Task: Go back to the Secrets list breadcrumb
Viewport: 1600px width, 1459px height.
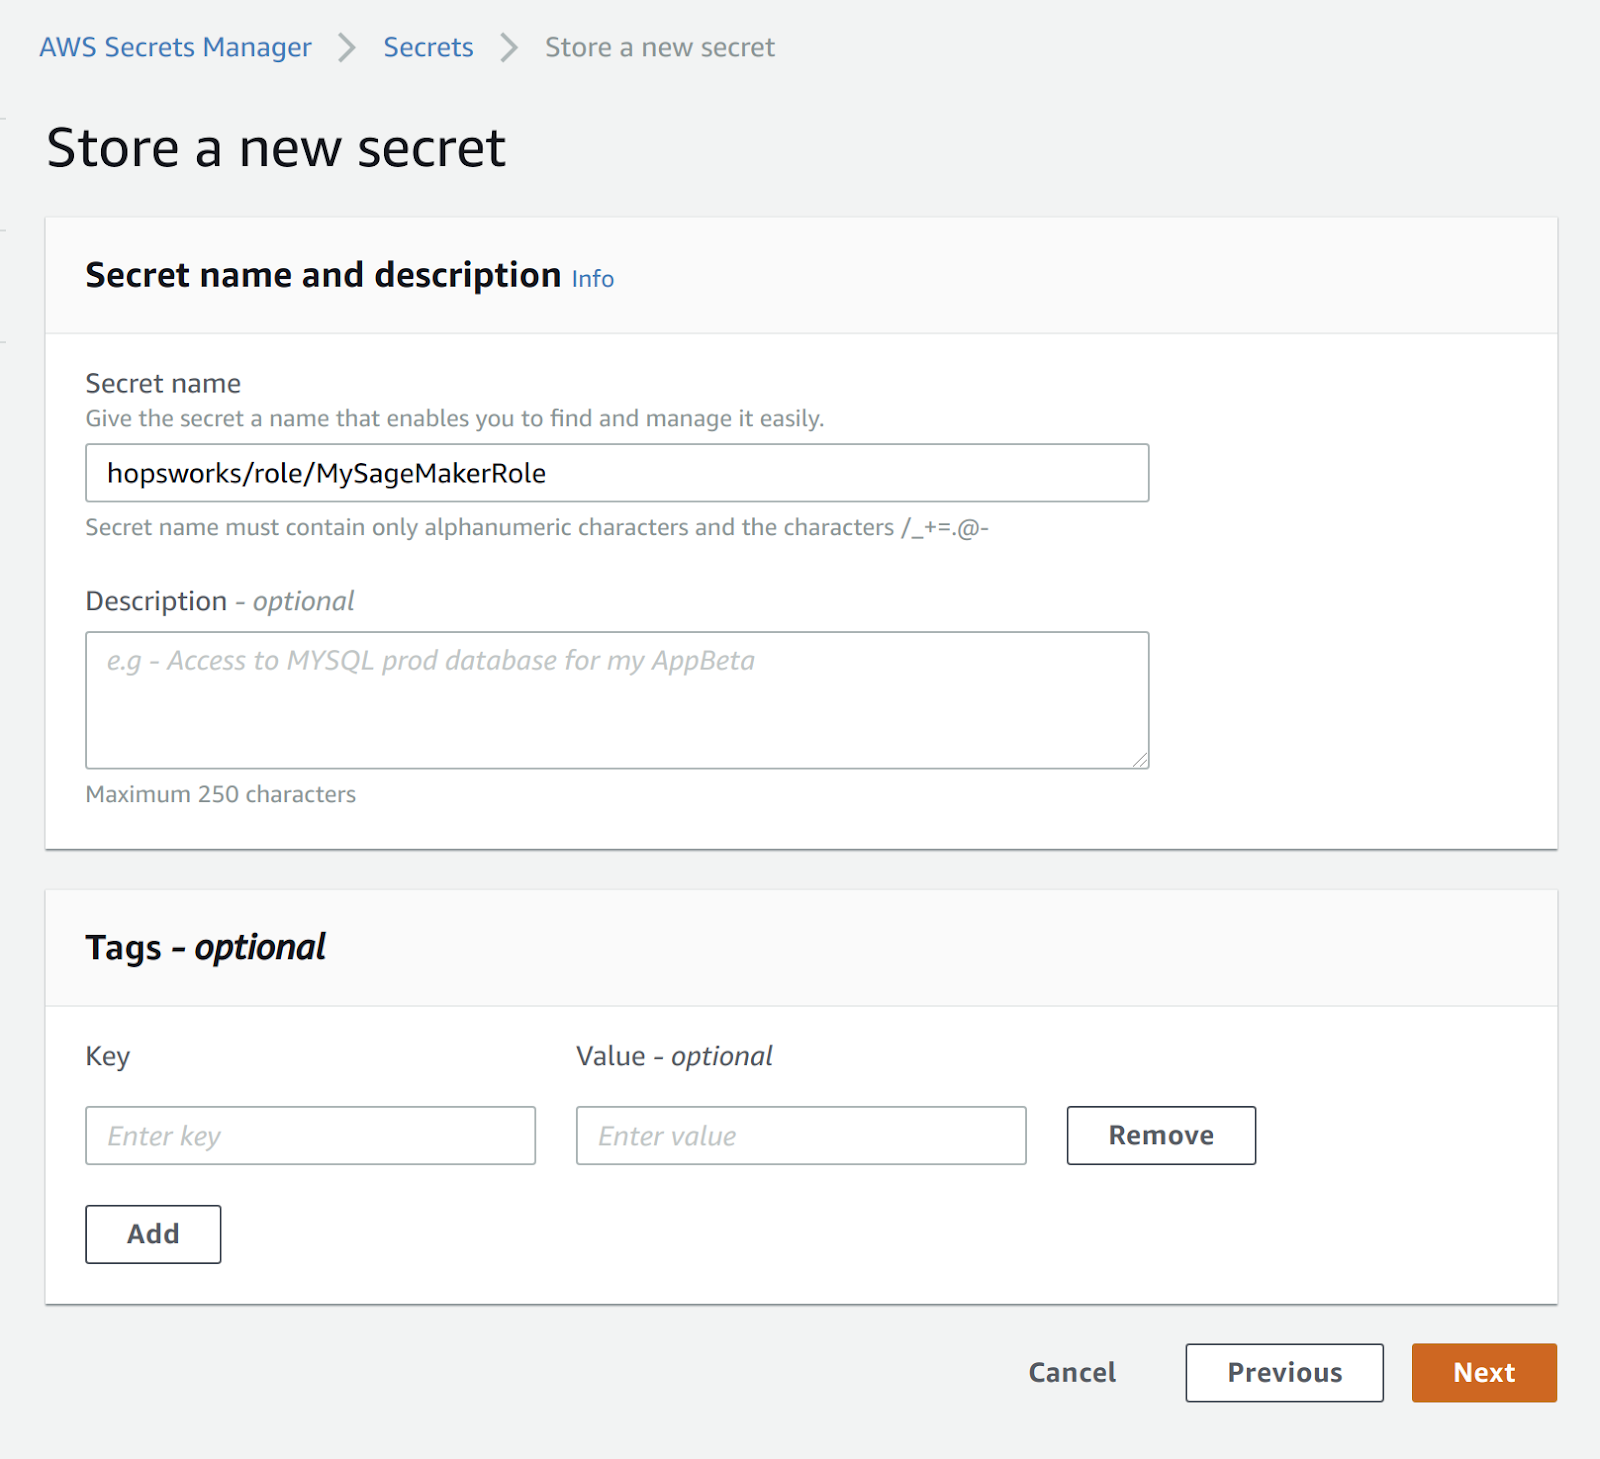Action: pyautogui.click(x=428, y=46)
